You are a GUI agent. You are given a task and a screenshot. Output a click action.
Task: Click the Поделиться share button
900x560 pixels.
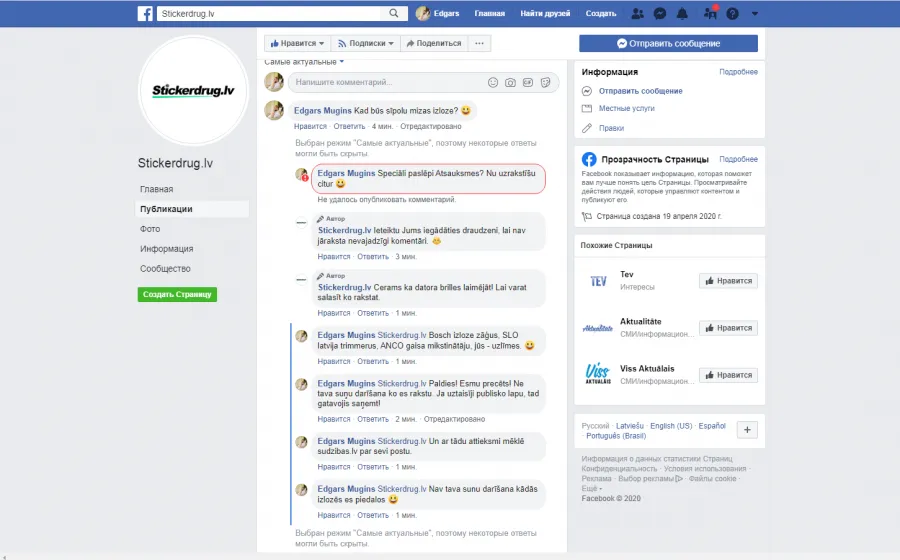(x=434, y=43)
